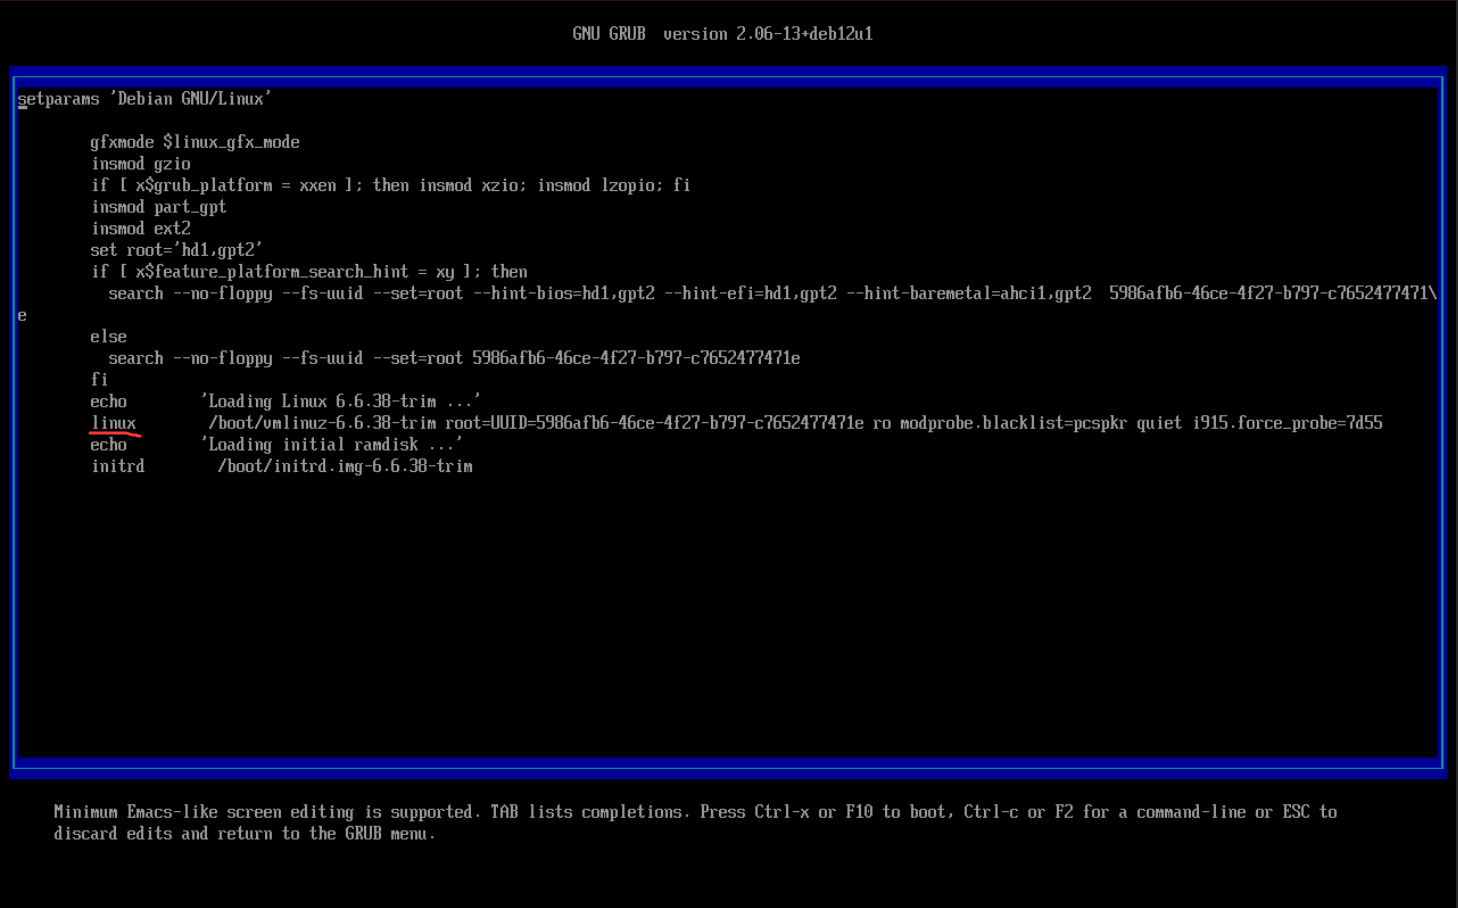Click the '--hint-efi=hd1,gpt2' option

(750, 294)
